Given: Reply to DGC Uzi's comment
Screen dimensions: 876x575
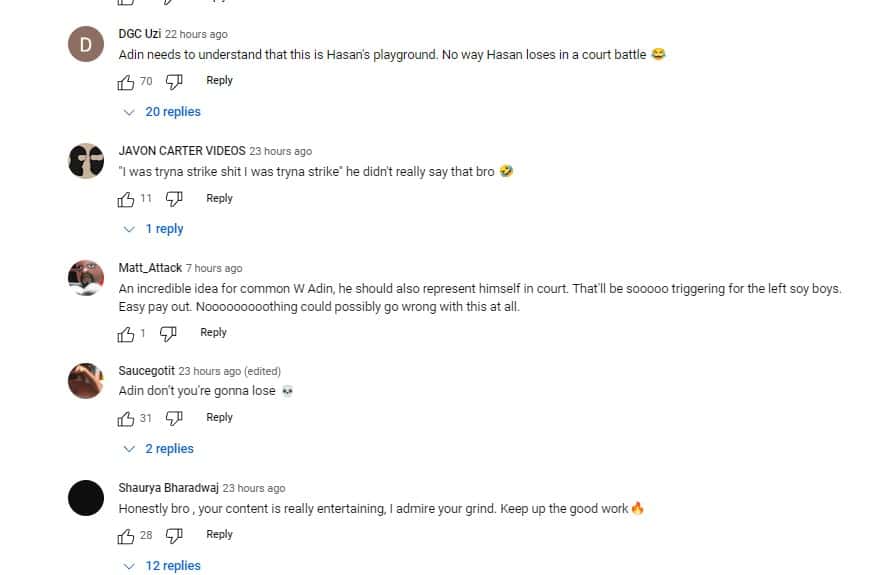Looking at the screenshot, I should tap(219, 81).
